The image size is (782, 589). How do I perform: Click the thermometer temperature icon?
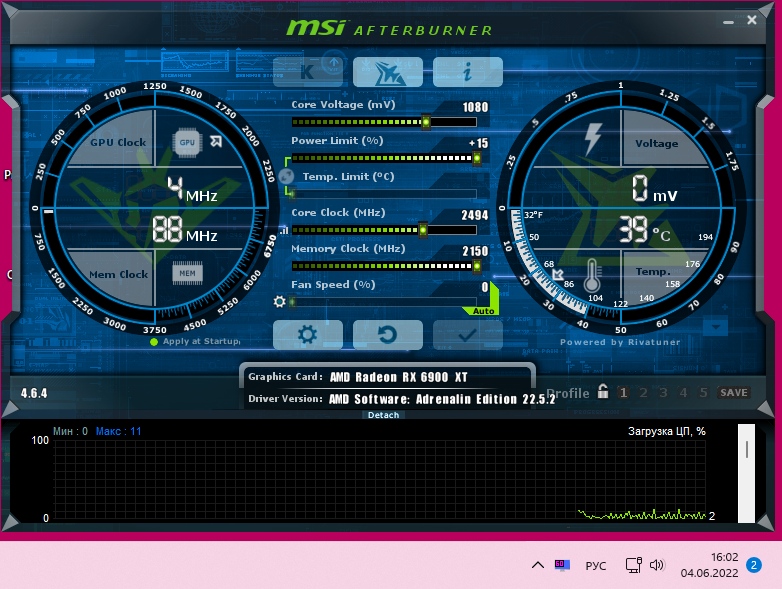592,275
